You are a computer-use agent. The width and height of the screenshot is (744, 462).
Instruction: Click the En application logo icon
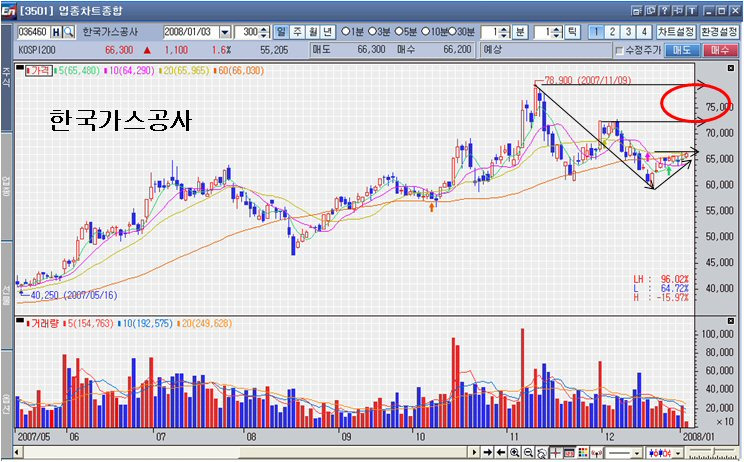coord(9,10)
